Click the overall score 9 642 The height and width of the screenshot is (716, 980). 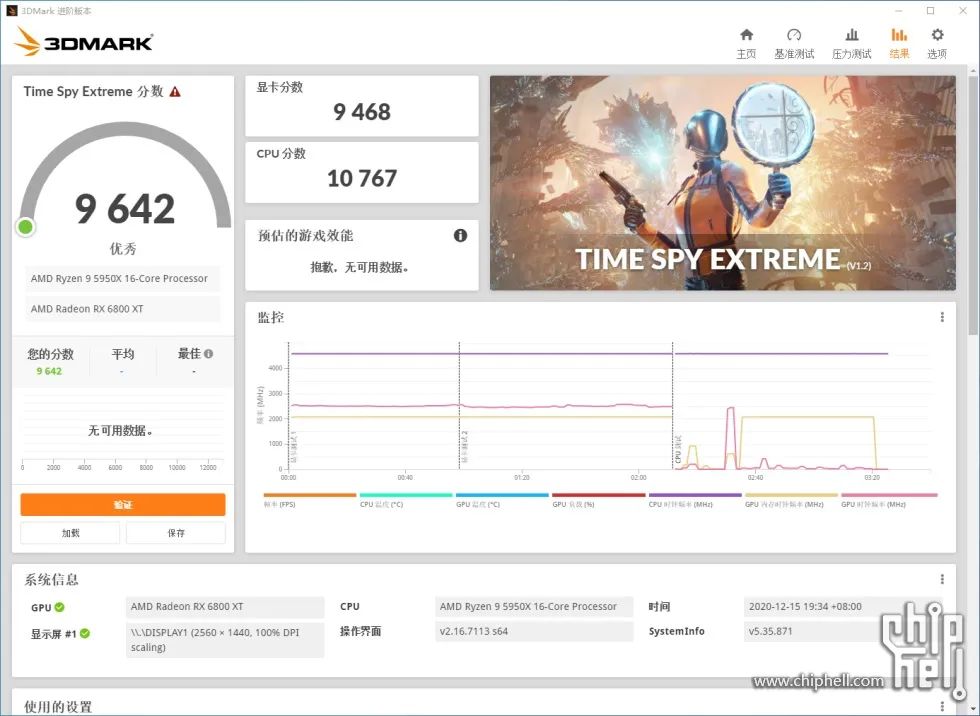pos(124,209)
